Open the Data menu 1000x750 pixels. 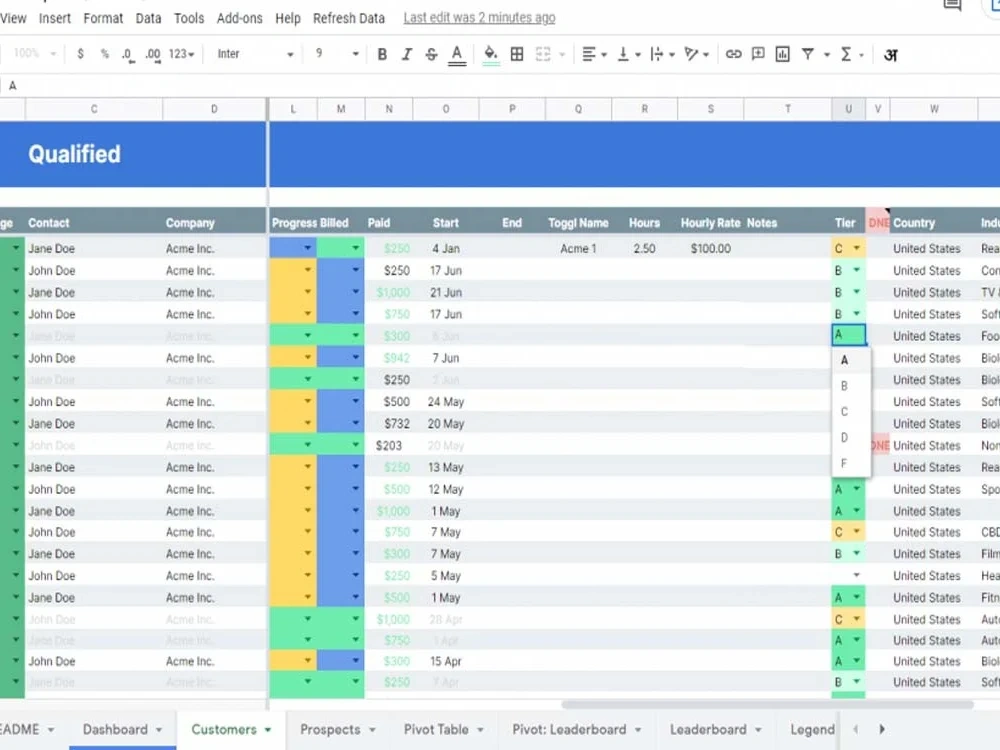pos(148,17)
